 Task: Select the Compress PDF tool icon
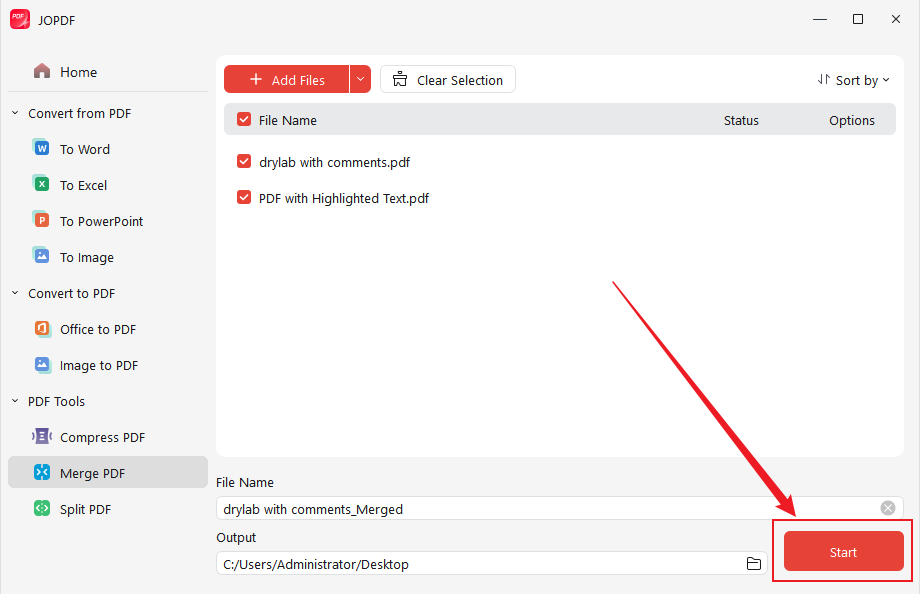click(x=41, y=436)
